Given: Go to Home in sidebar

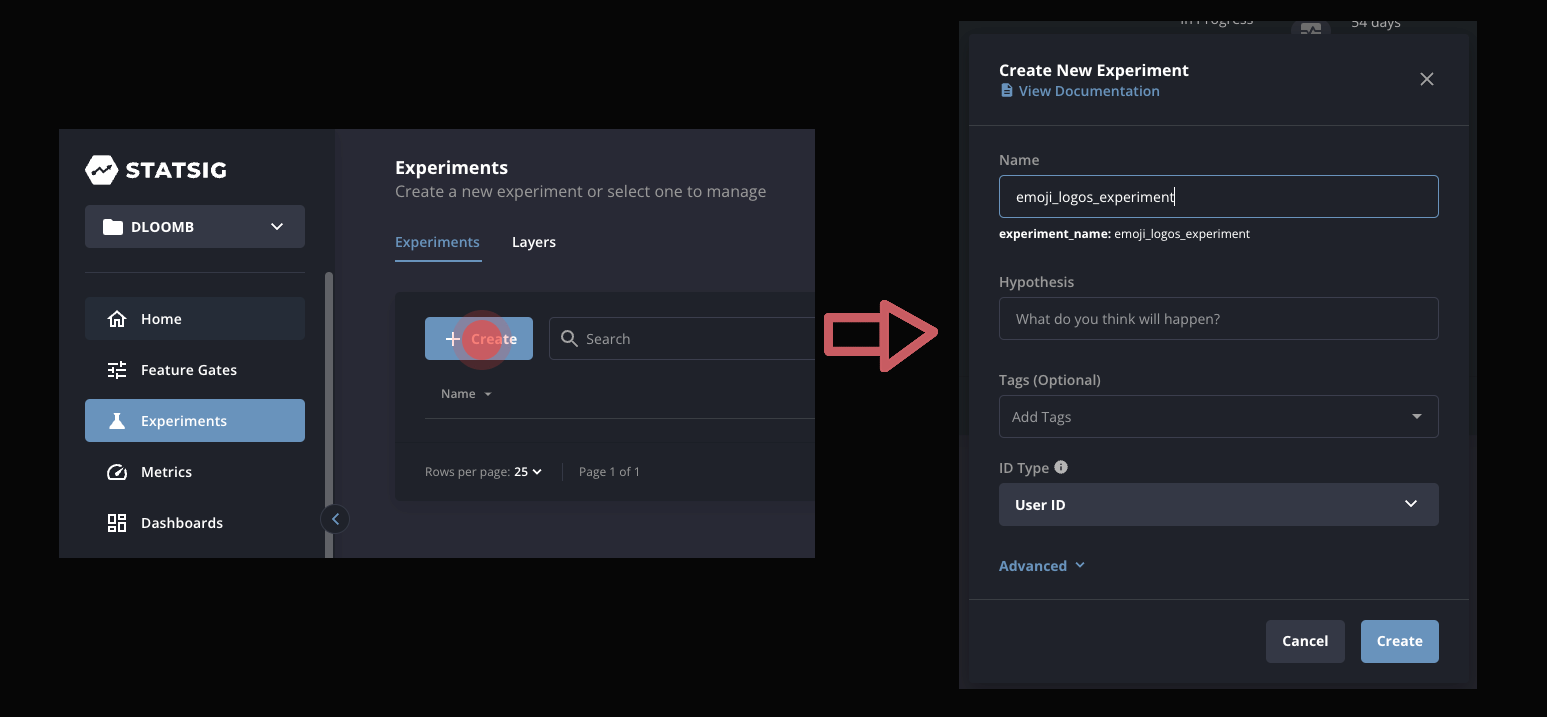Looking at the screenshot, I should (195, 319).
